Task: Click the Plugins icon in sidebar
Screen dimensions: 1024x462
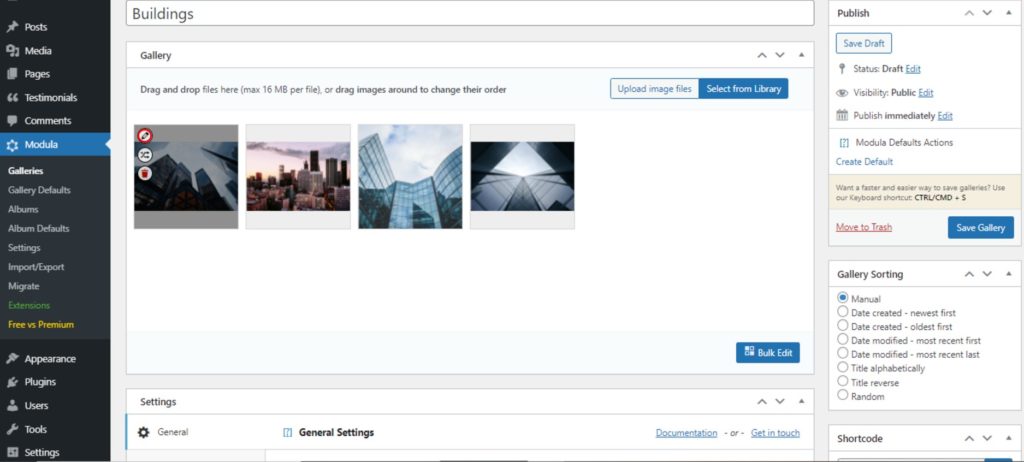Action: pos(12,382)
